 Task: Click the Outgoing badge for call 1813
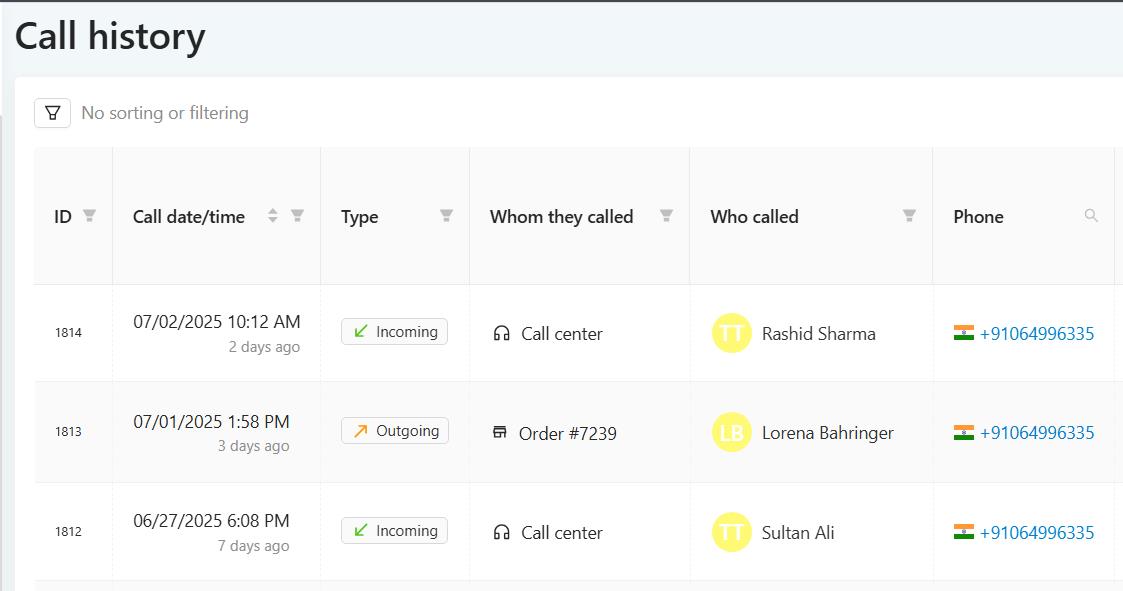click(x=395, y=431)
